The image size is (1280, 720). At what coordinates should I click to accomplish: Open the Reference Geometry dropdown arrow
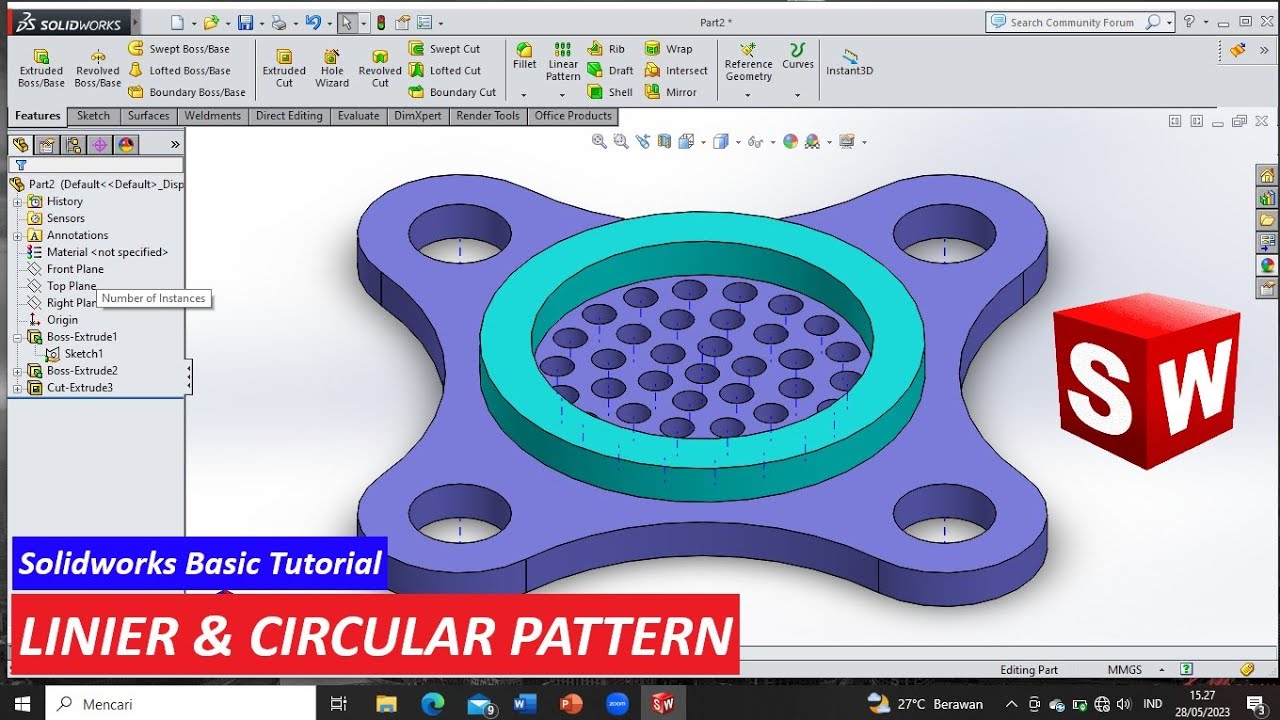point(748,95)
